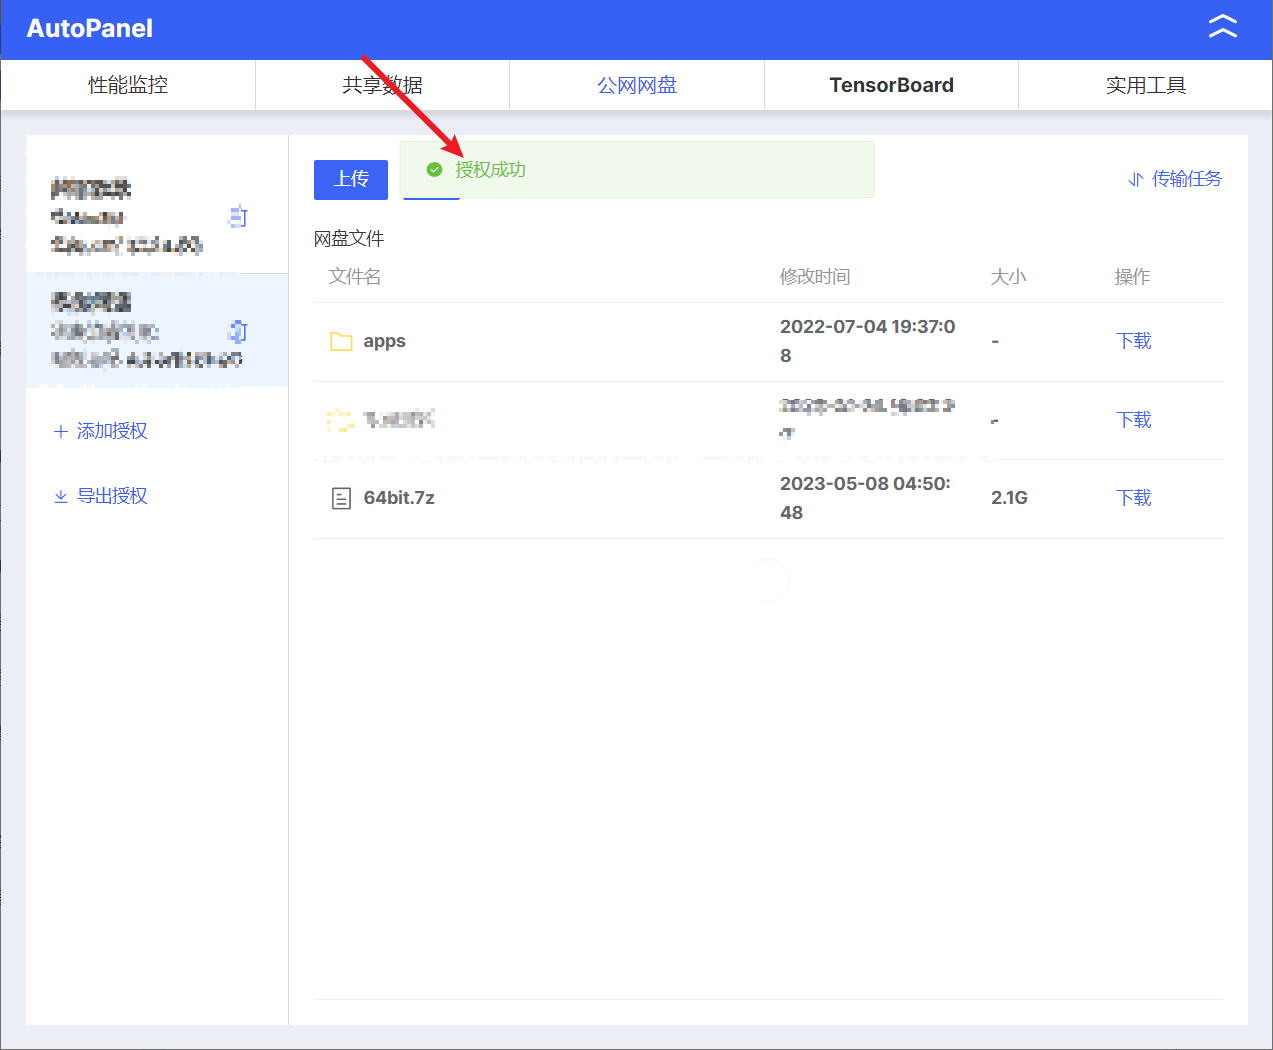Copy the first authorization entry's credentials
Screen dimensions: 1273x1050
pyautogui.click(x=238, y=216)
